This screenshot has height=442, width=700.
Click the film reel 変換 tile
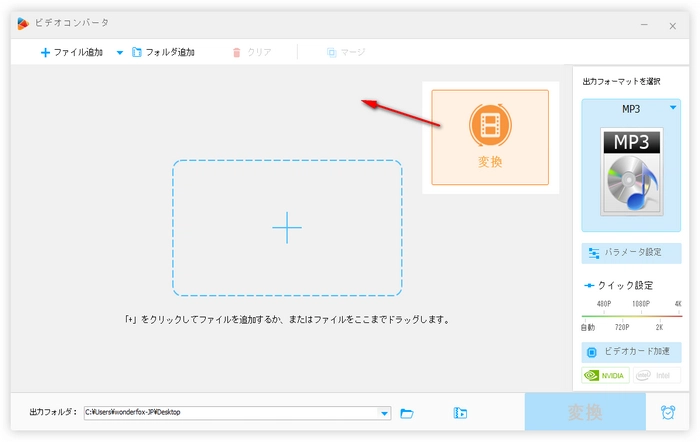(x=490, y=137)
